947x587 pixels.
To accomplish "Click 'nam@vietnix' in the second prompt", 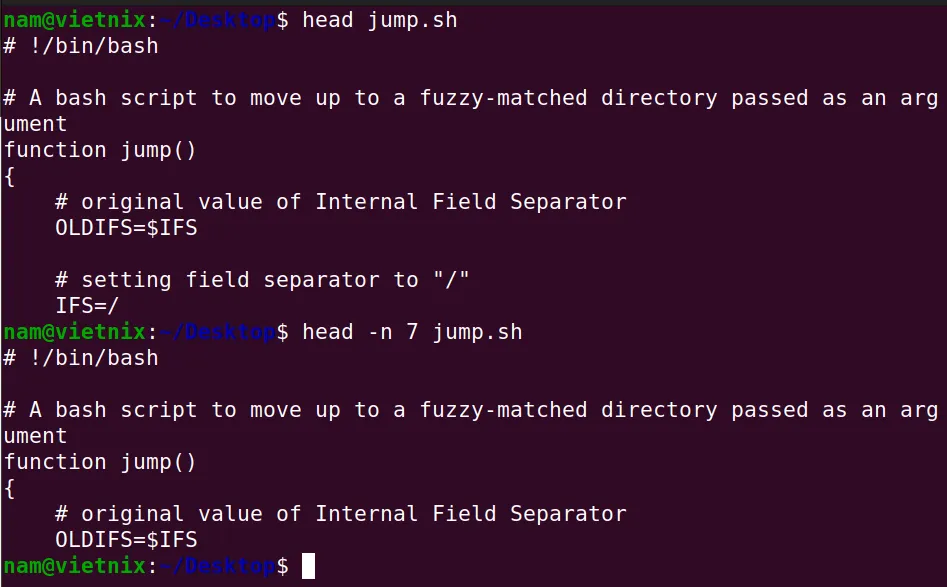I will click(x=74, y=332).
